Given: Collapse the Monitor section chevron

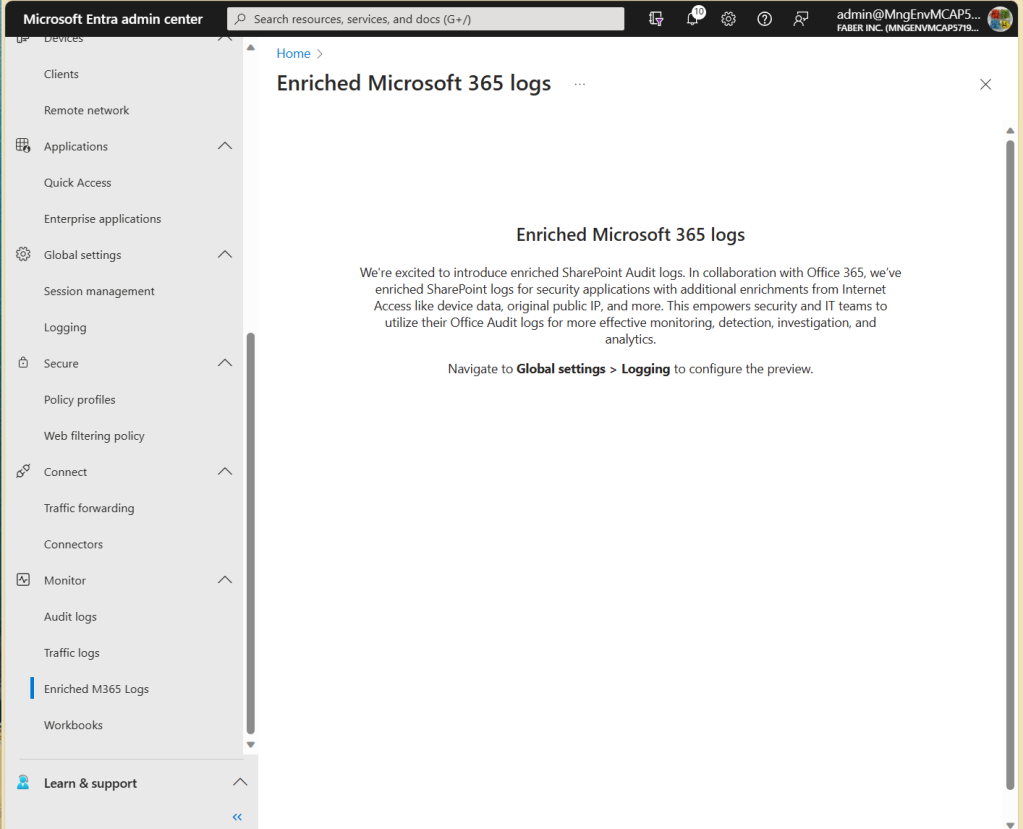Looking at the screenshot, I should [x=225, y=581].
